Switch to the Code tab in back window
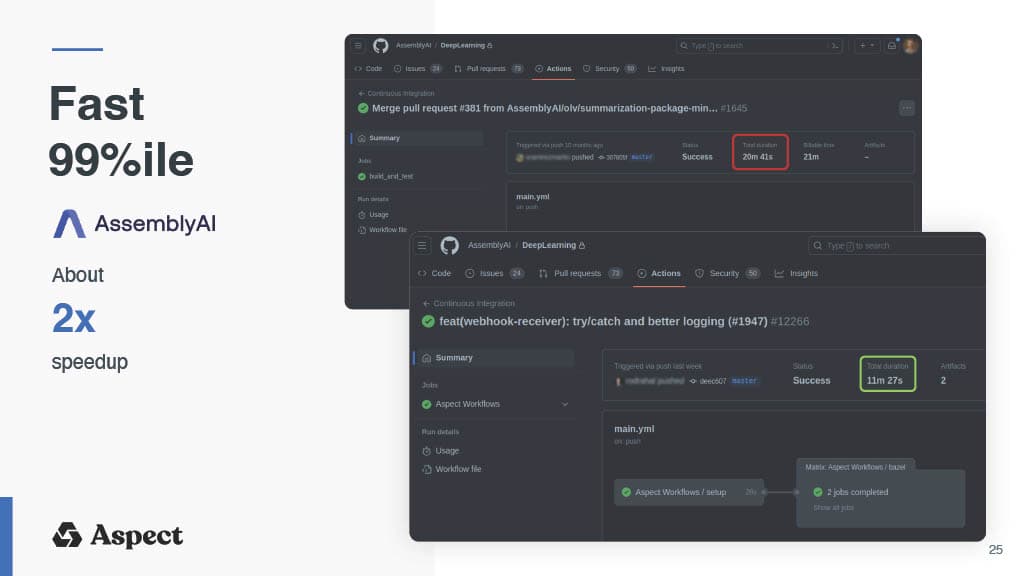 tap(368, 69)
